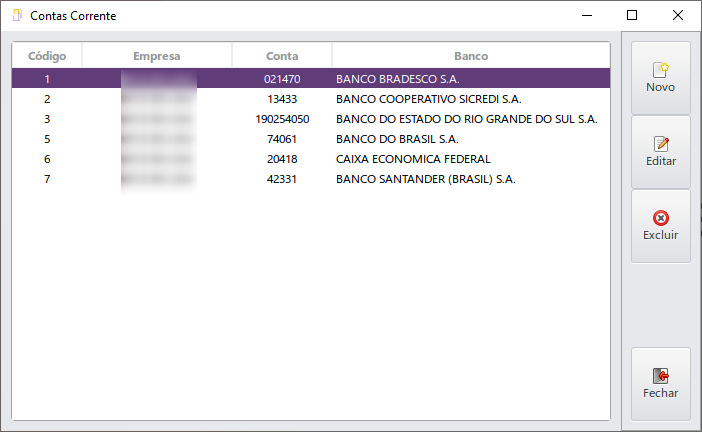Sort by the Banco column header
Viewport: 702px width, 432px height.
point(471,56)
